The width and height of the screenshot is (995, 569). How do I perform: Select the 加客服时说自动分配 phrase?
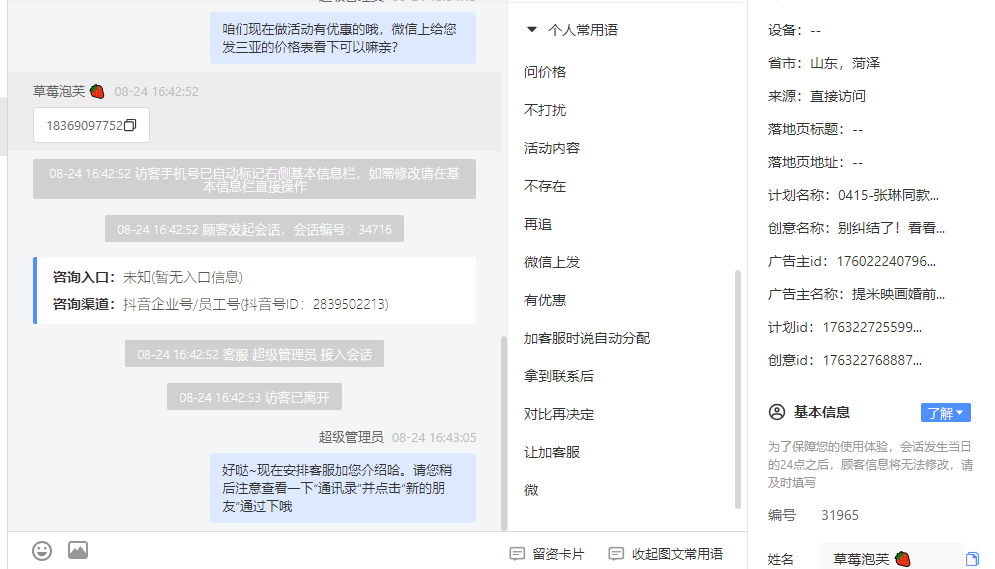[x=587, y=338]
